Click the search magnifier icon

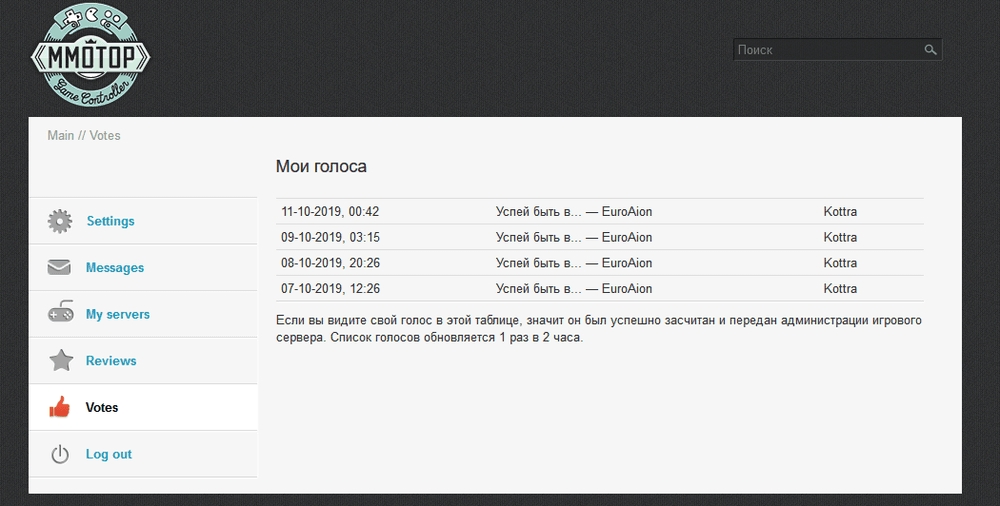pos(930,50)
